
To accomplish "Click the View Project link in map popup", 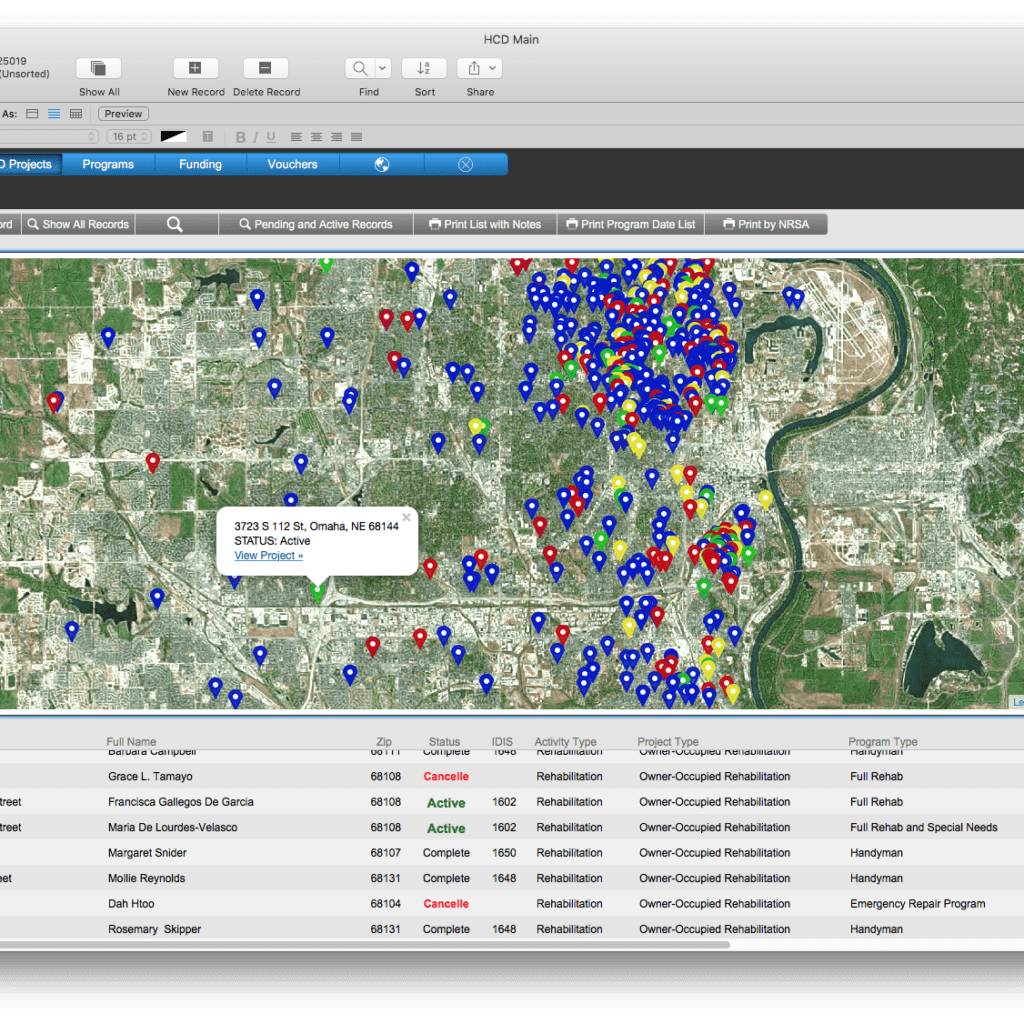I will pyautogui.click(x=267, y=555).
